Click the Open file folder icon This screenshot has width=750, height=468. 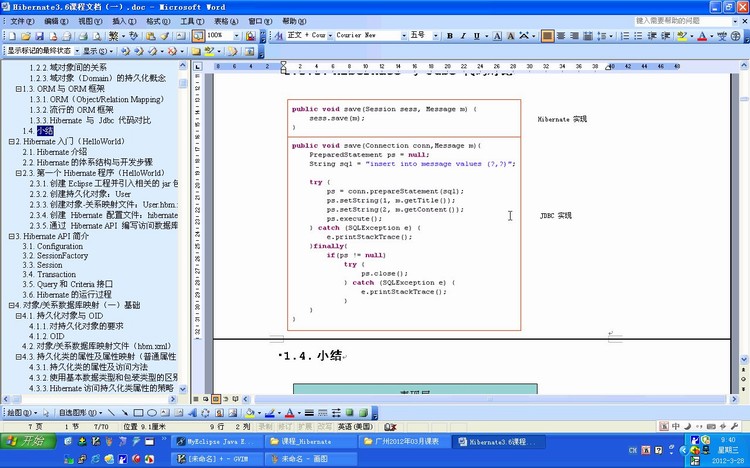coord(26,36)
